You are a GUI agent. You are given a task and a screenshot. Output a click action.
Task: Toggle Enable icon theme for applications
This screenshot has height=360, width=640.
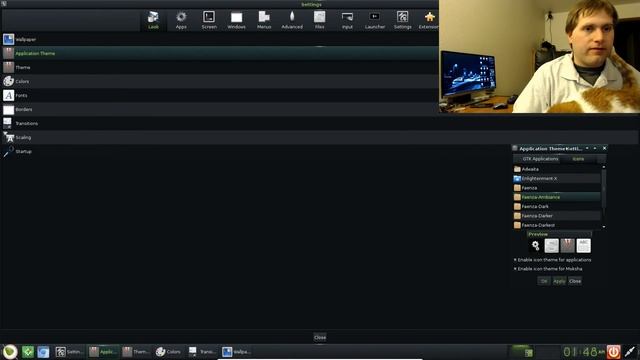tap(552, 260)
